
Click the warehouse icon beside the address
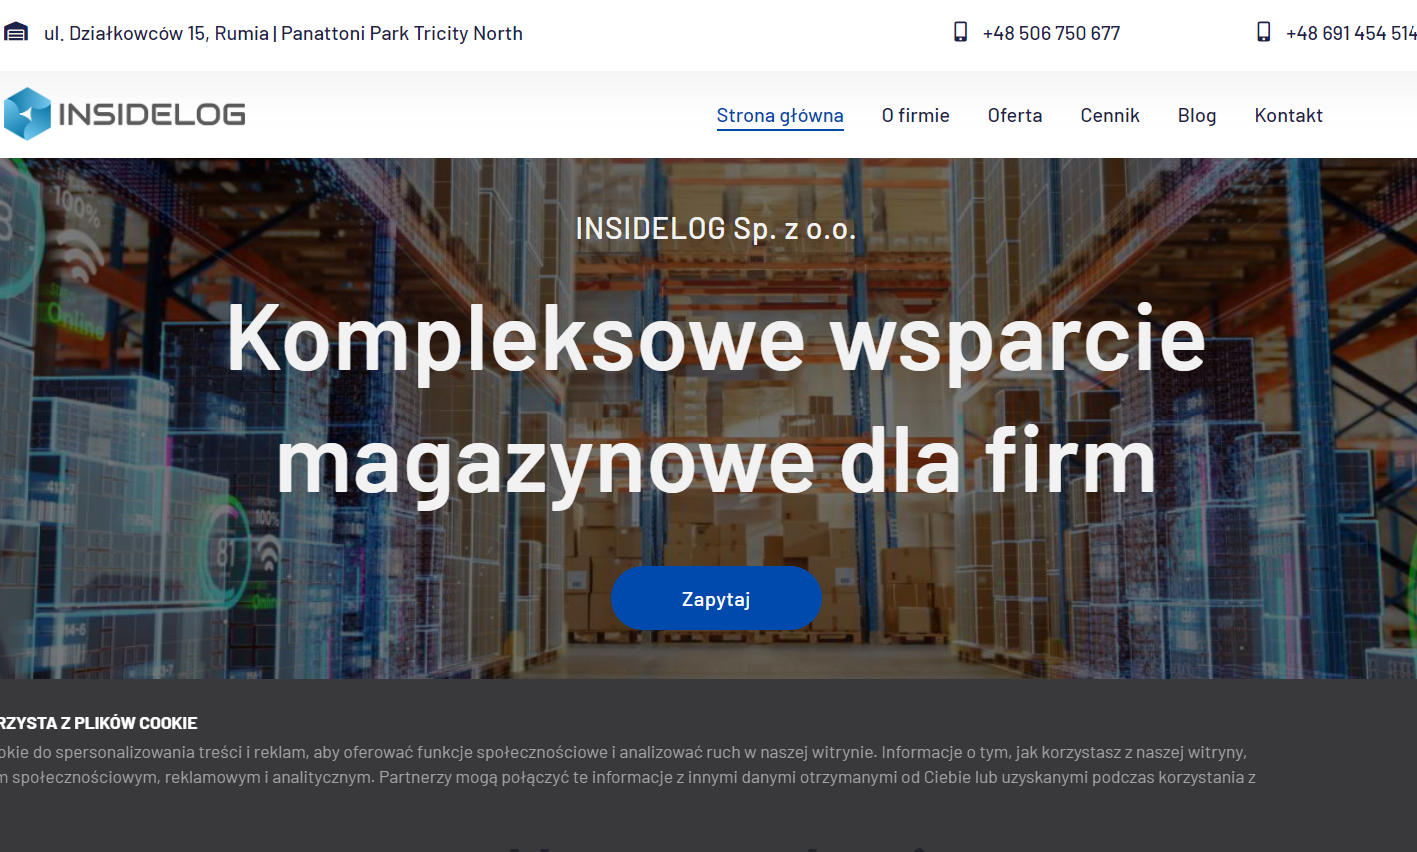click(16, 32)
